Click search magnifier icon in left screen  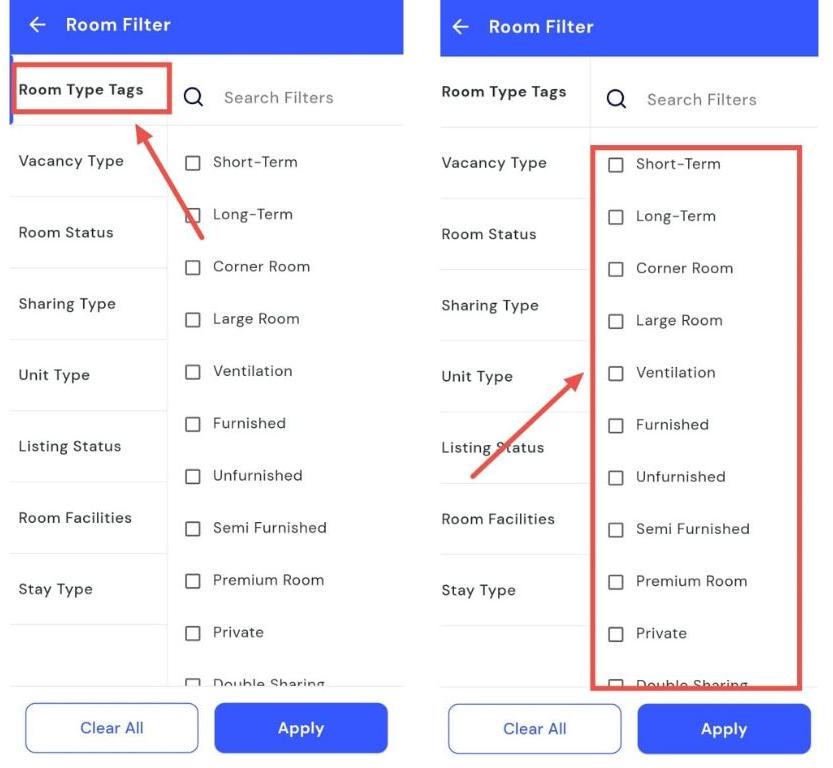194,97
